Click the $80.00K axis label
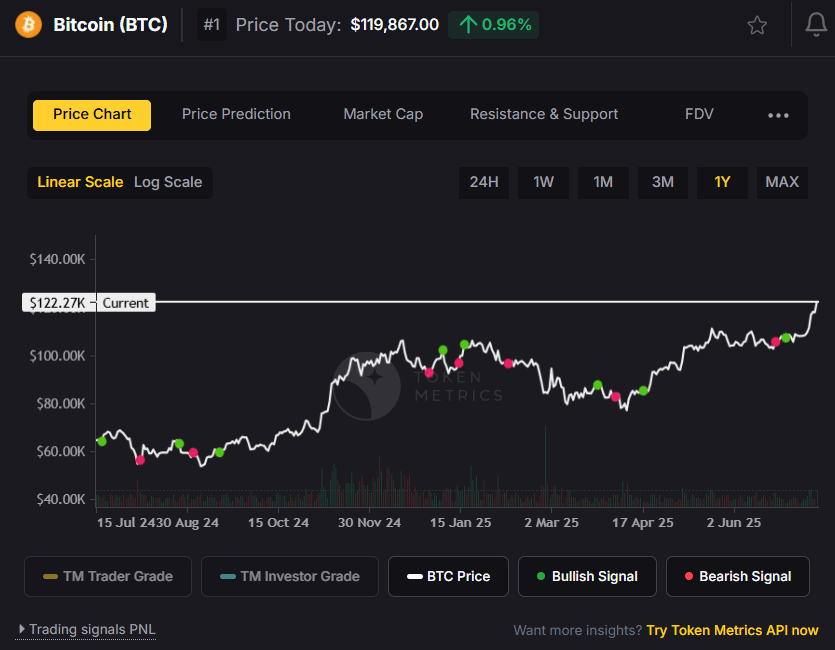 (61, 404)
